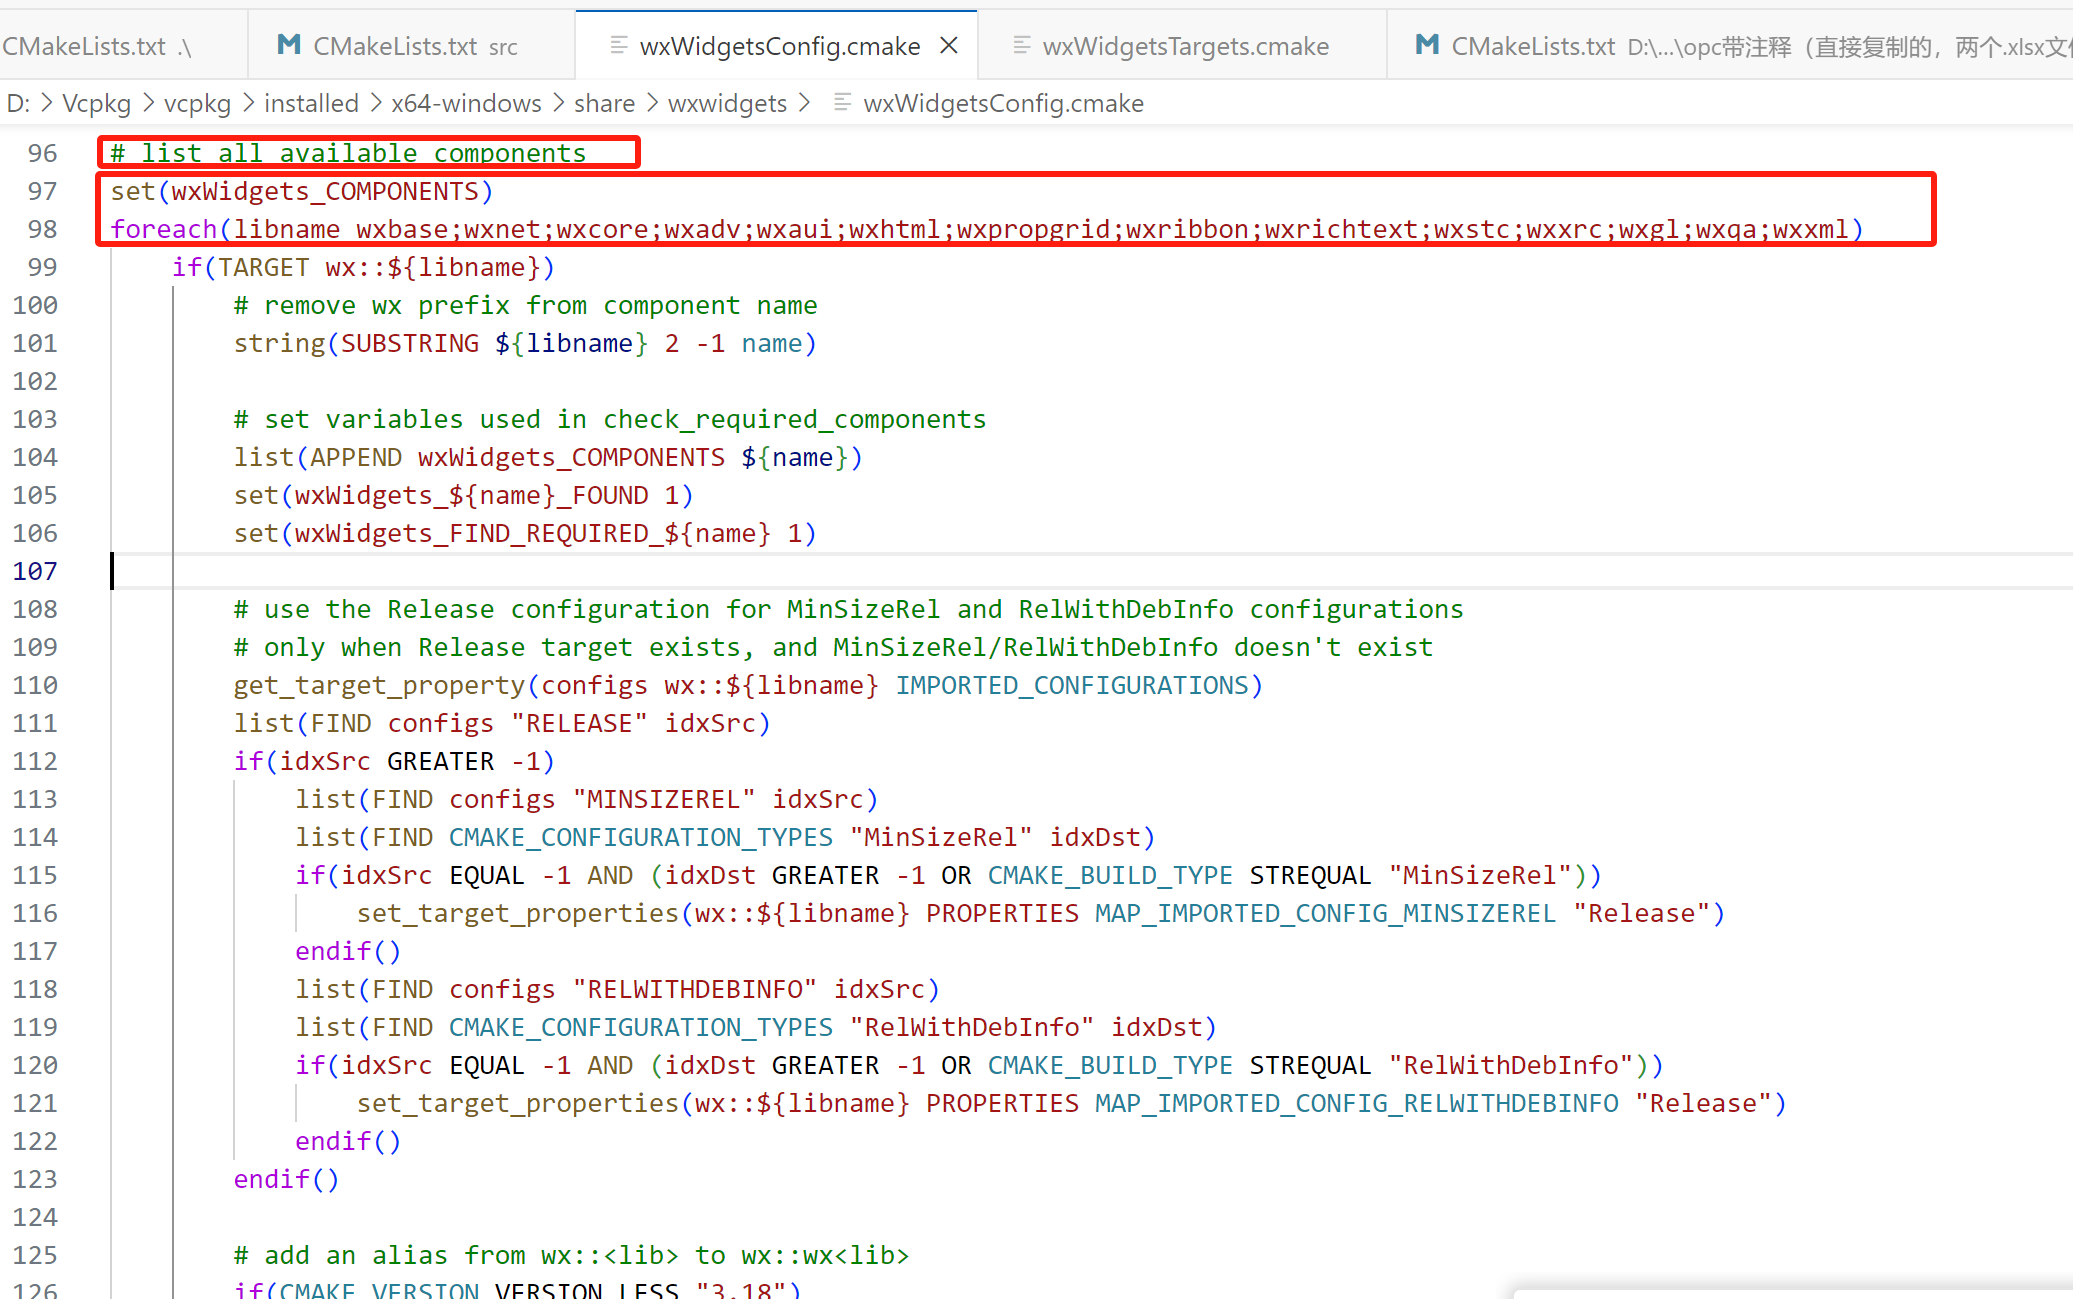
Task: Click 'IMPORTED_CONFIGURATIONS' on line 110
Action: [1072, 685]
